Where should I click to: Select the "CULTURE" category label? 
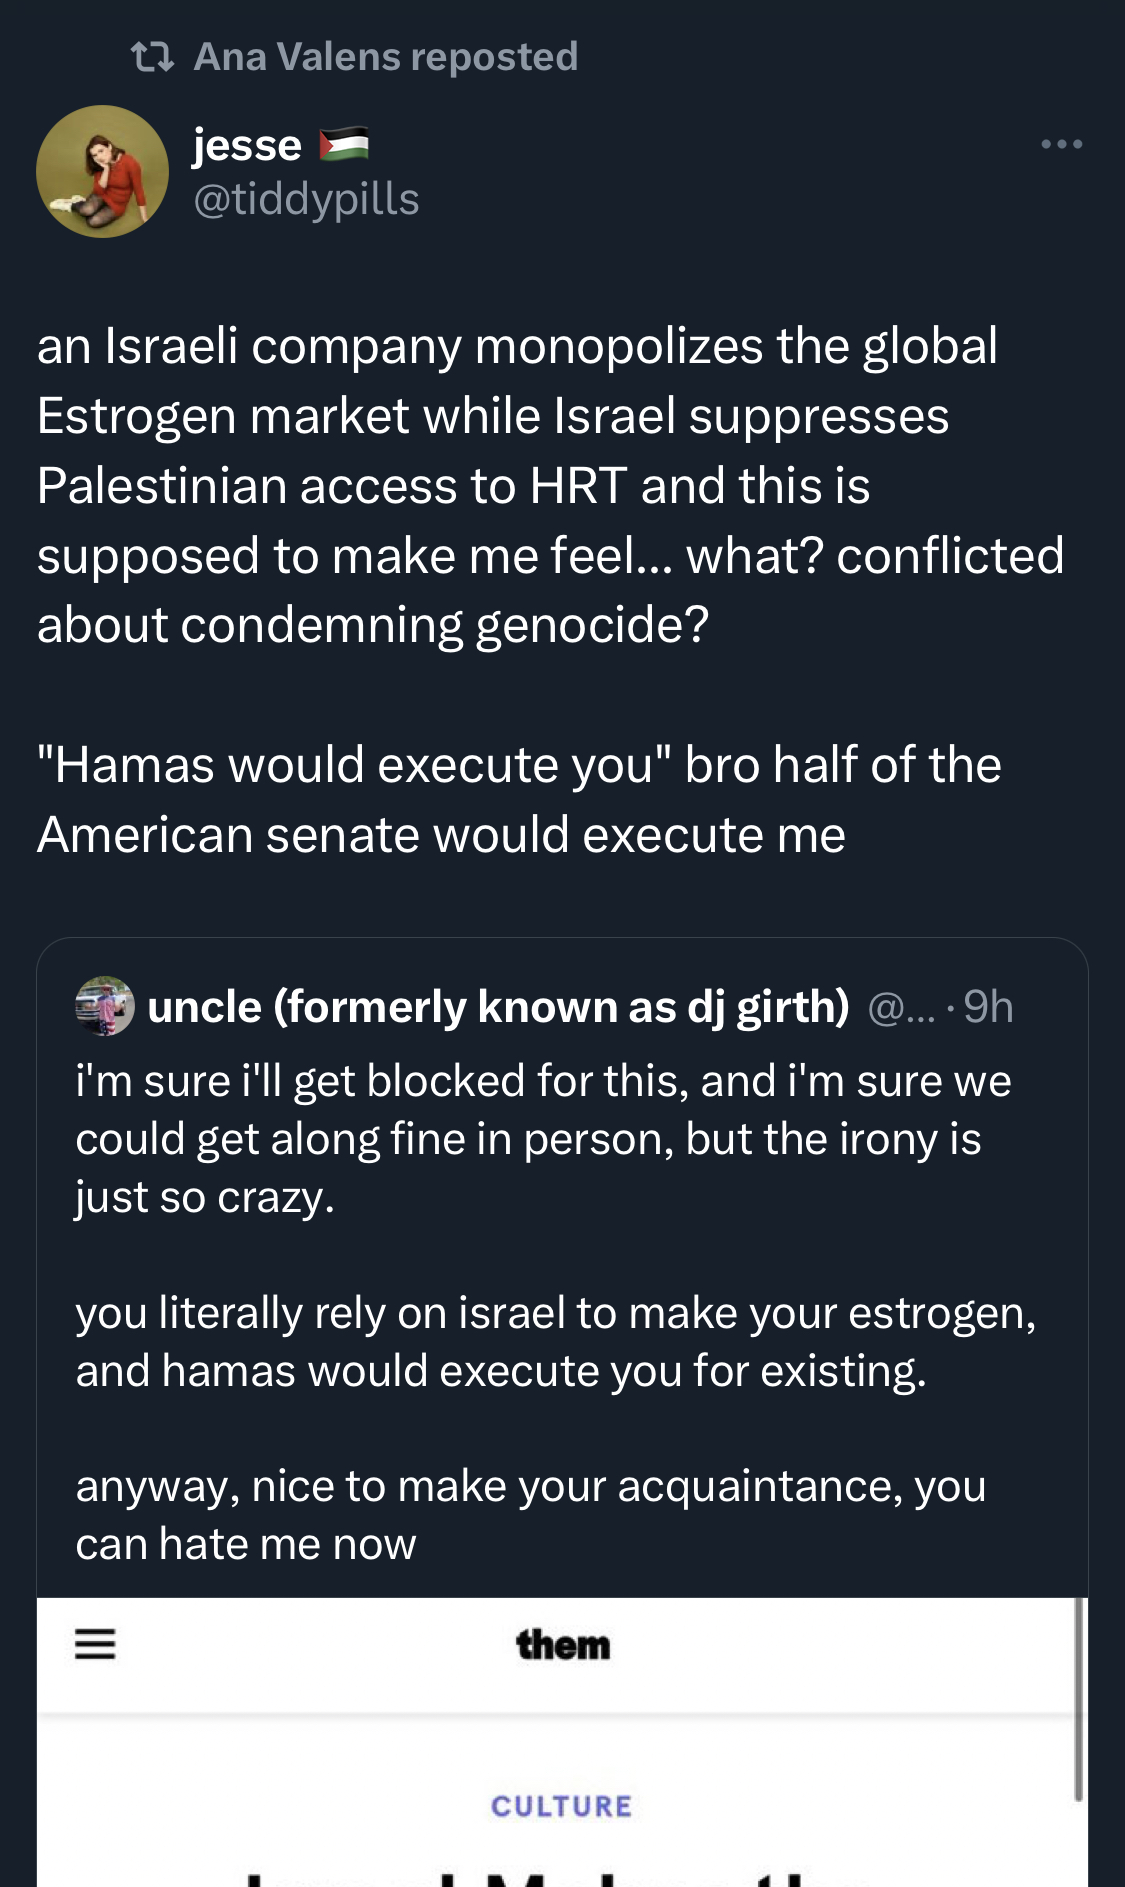click(x=562, y=1806)
